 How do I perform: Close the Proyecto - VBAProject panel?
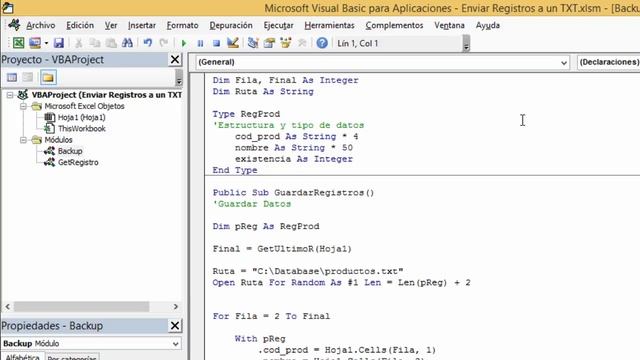click(x=175, y=60)
